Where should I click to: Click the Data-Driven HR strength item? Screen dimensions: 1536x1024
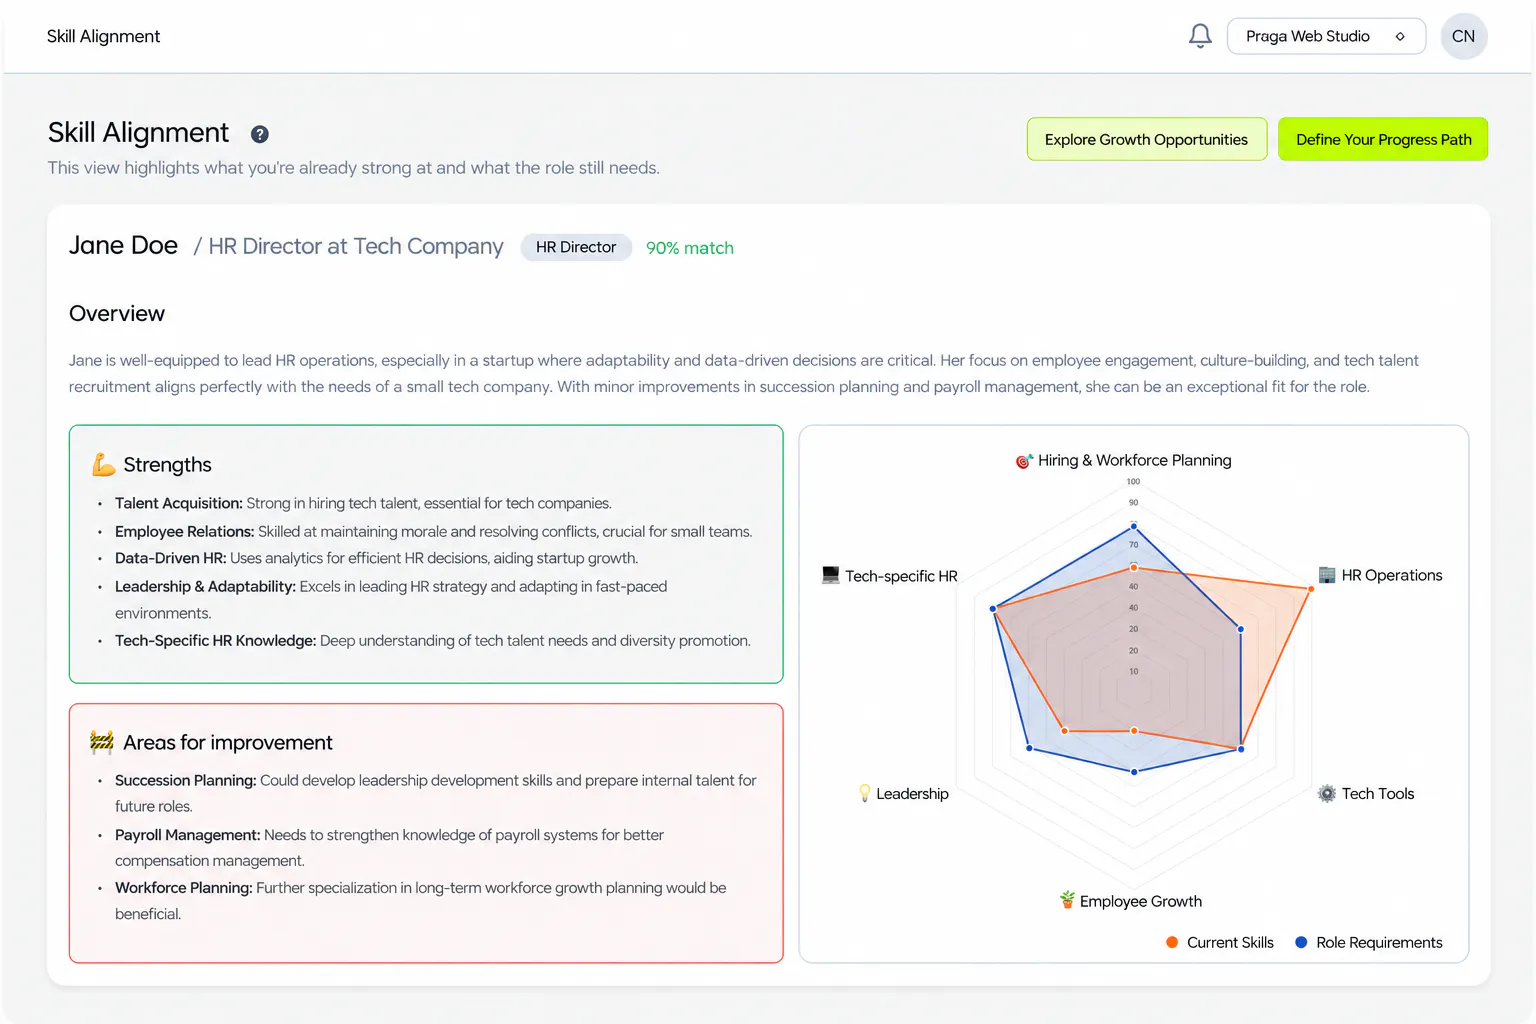376,558
